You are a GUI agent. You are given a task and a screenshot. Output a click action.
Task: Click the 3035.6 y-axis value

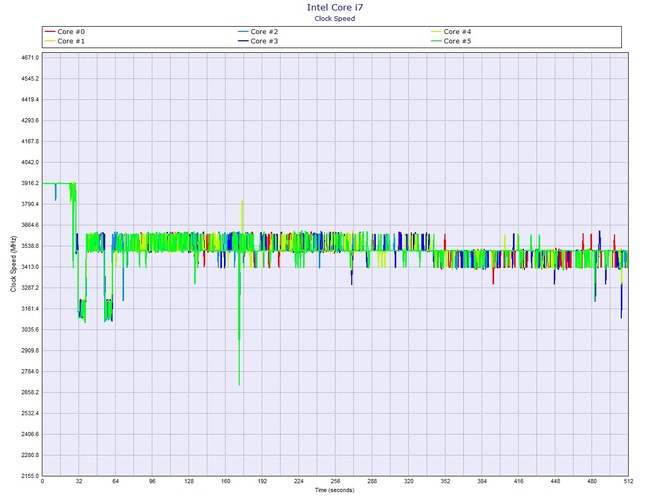(x=30, y=330)
